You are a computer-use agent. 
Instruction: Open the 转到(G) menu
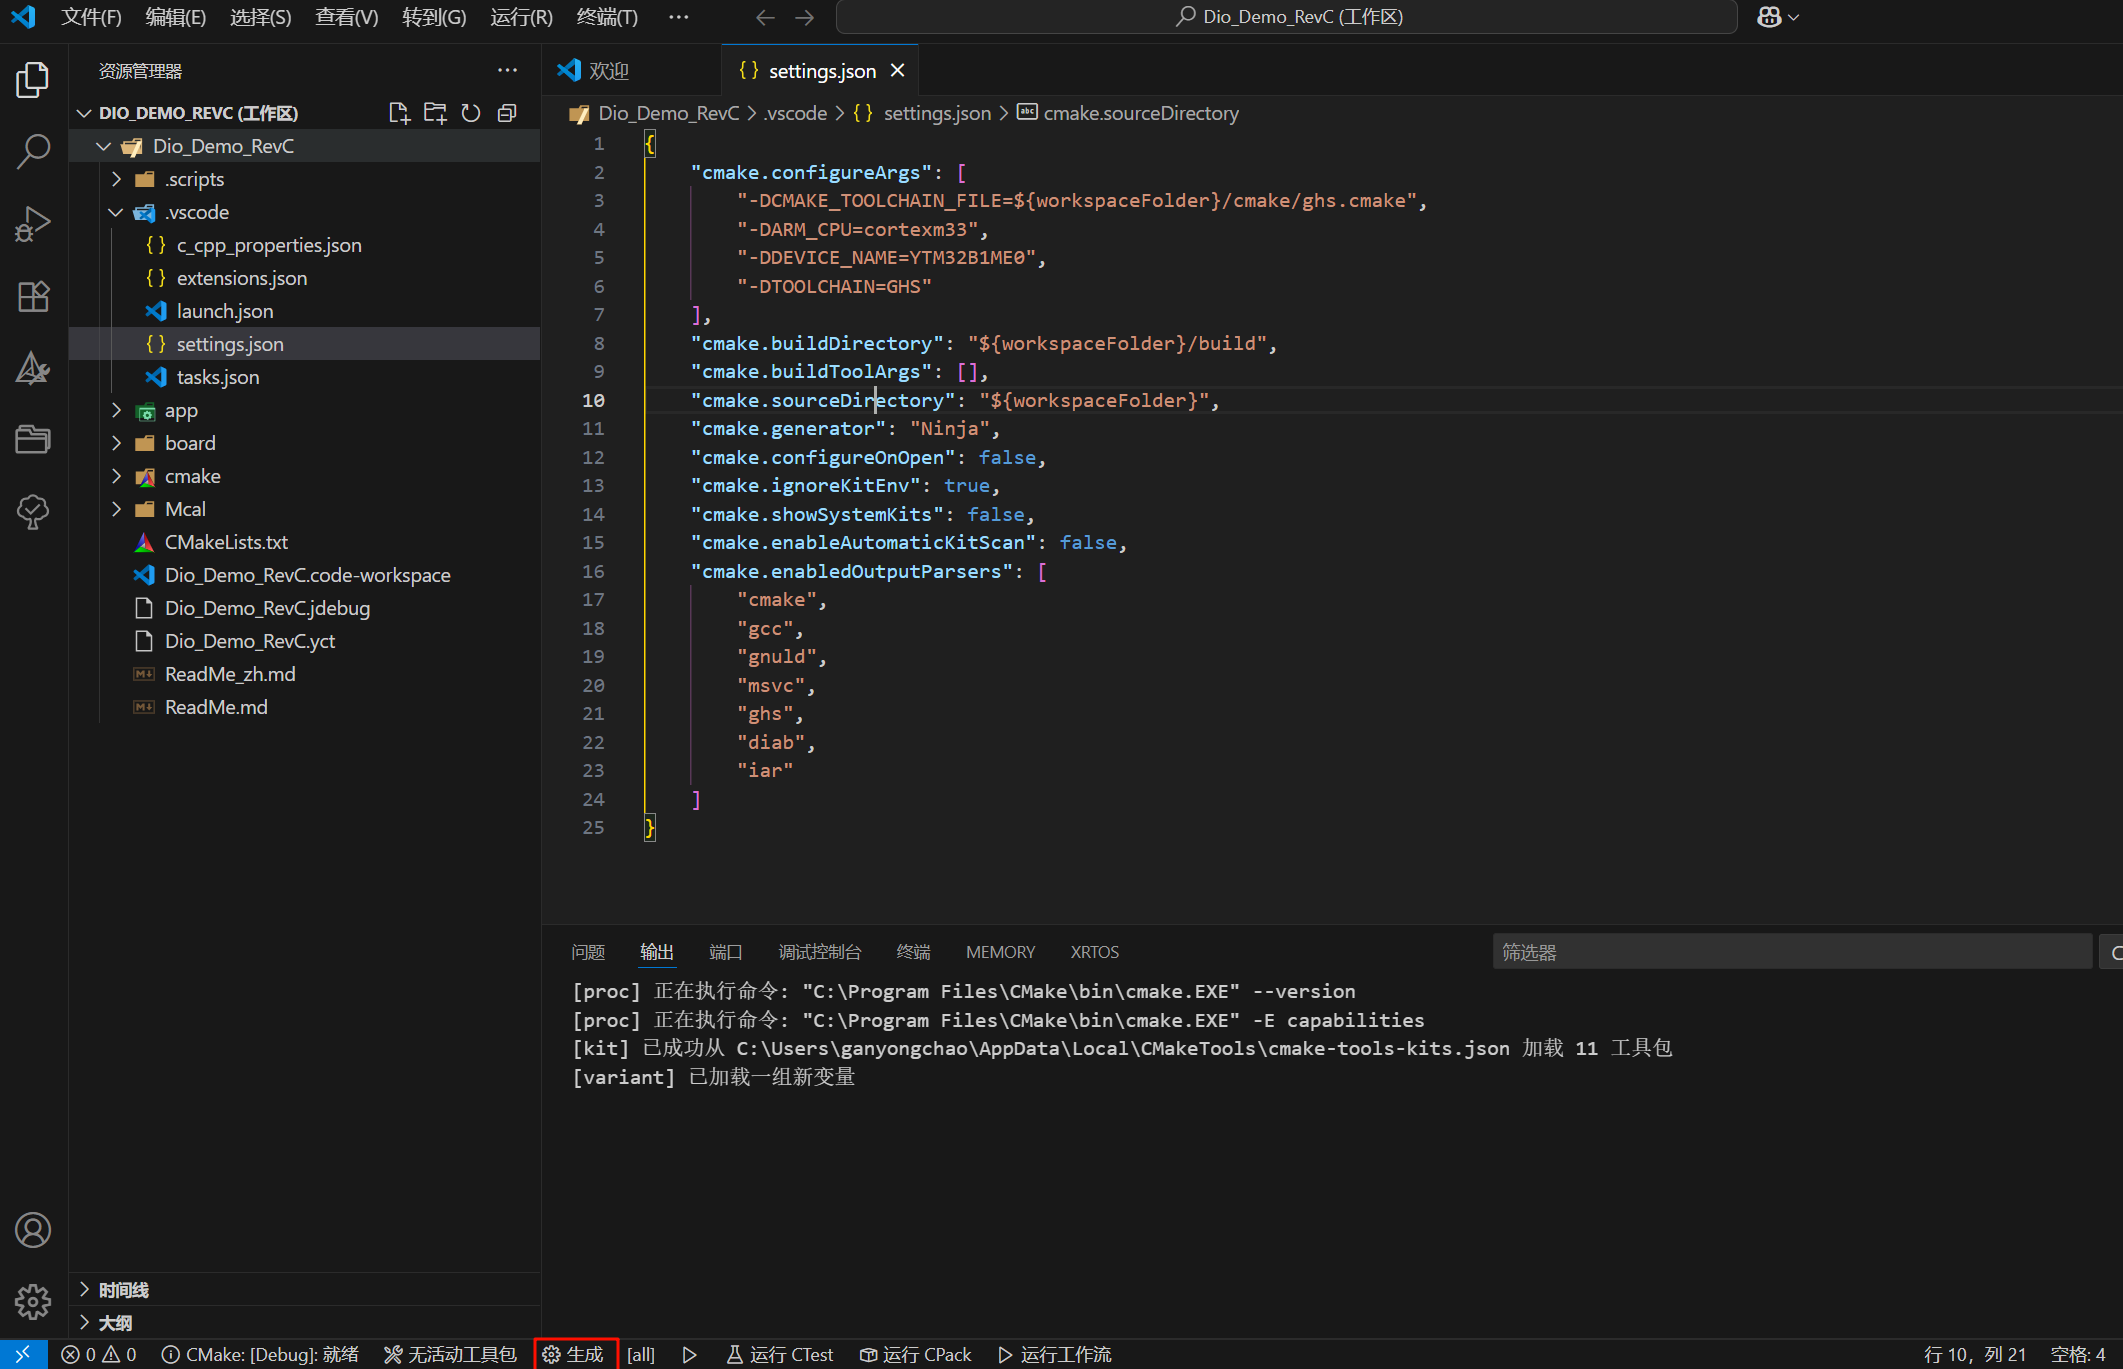(434, 17)
